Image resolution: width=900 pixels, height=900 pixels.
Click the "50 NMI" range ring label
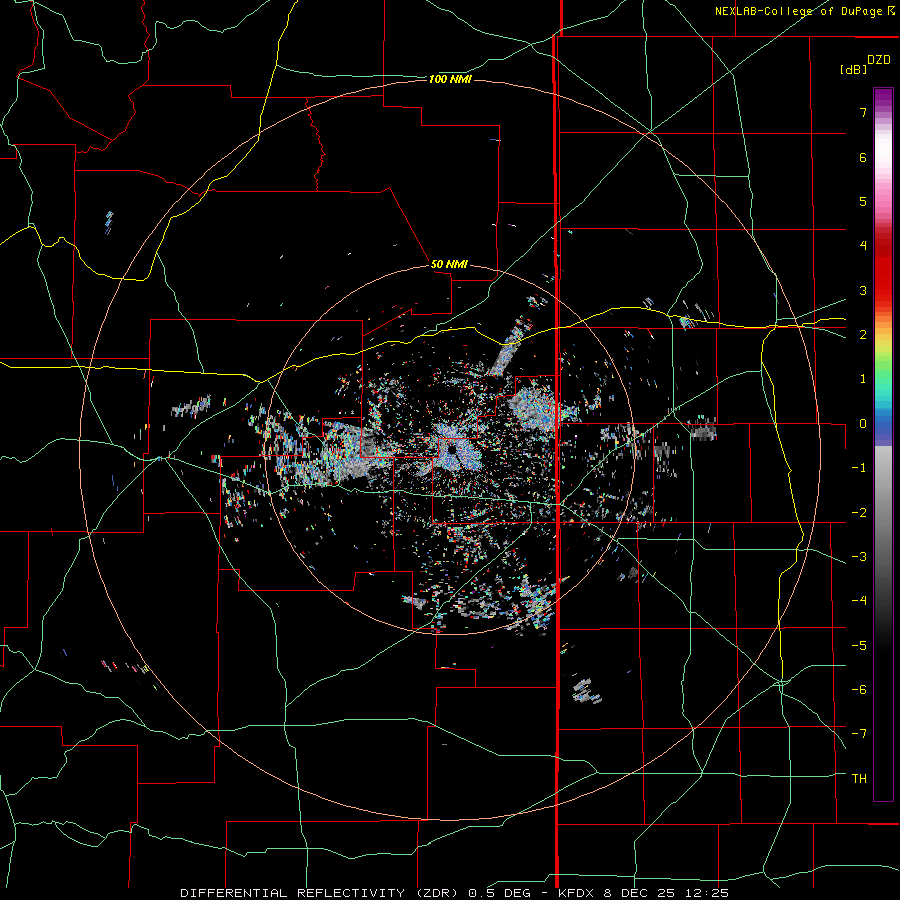pyautogui.click(x=449, y=264)
